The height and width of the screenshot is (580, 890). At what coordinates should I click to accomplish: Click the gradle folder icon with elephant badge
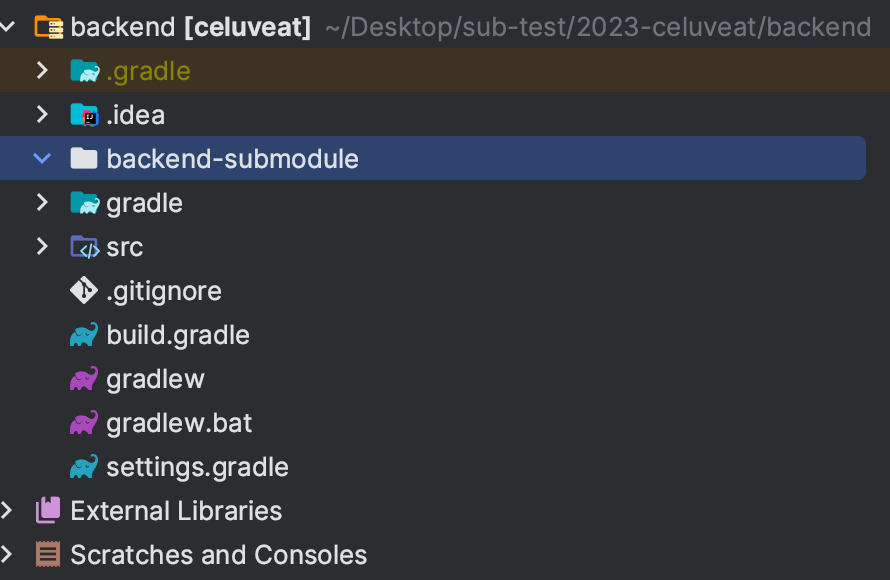(85, 202)
